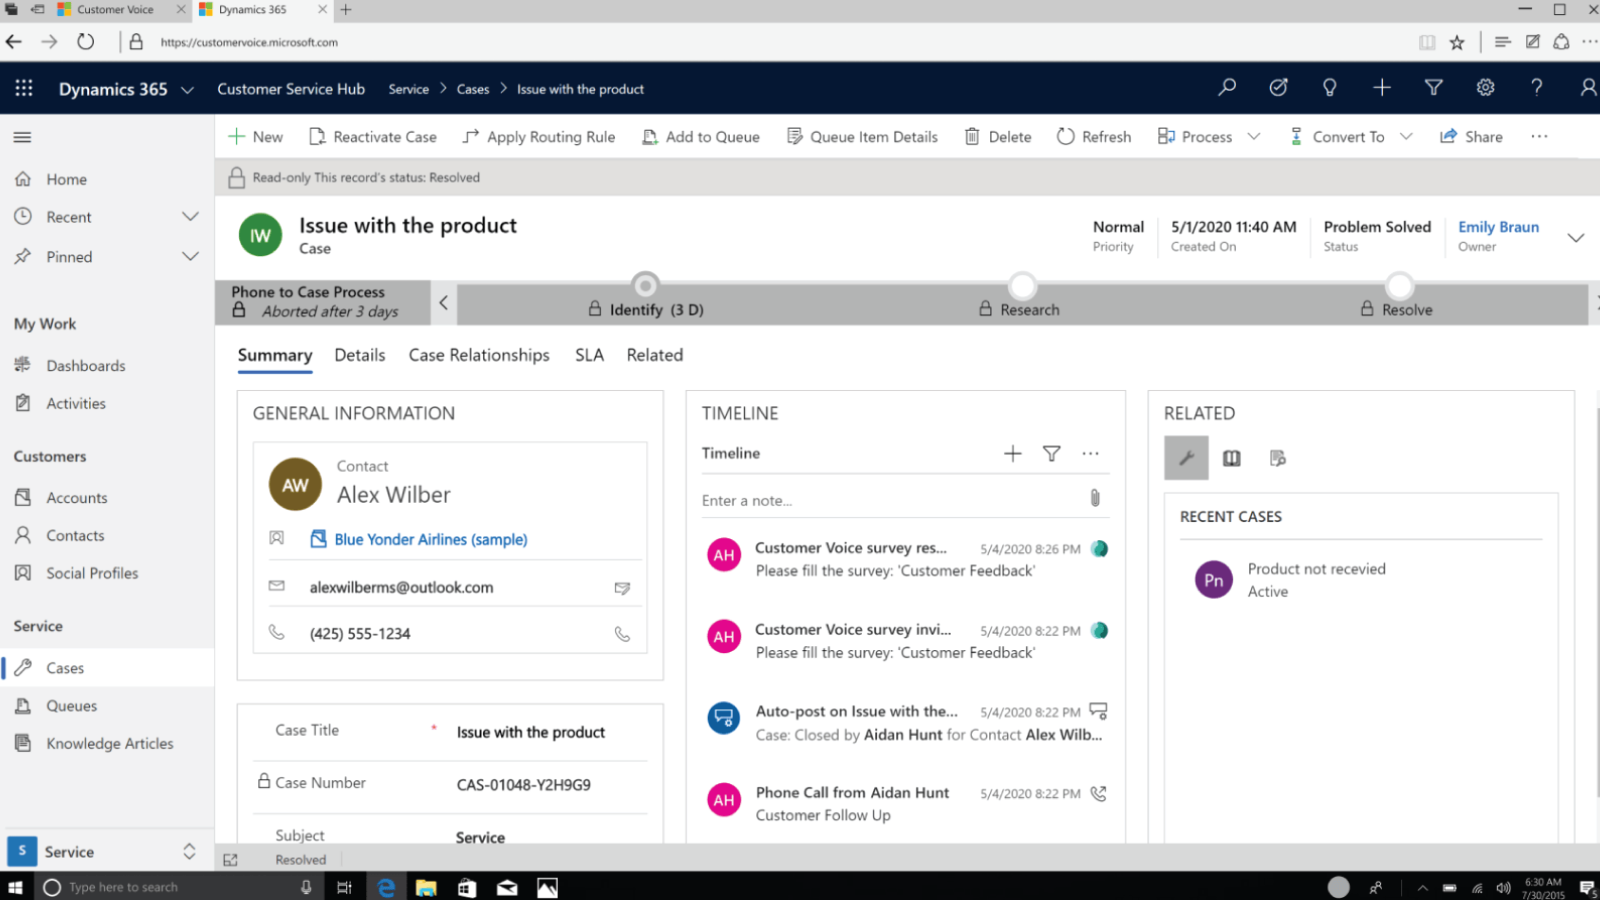
Task: Collapse the Recent section in the sidebar
Action: (x=190, y=216)
